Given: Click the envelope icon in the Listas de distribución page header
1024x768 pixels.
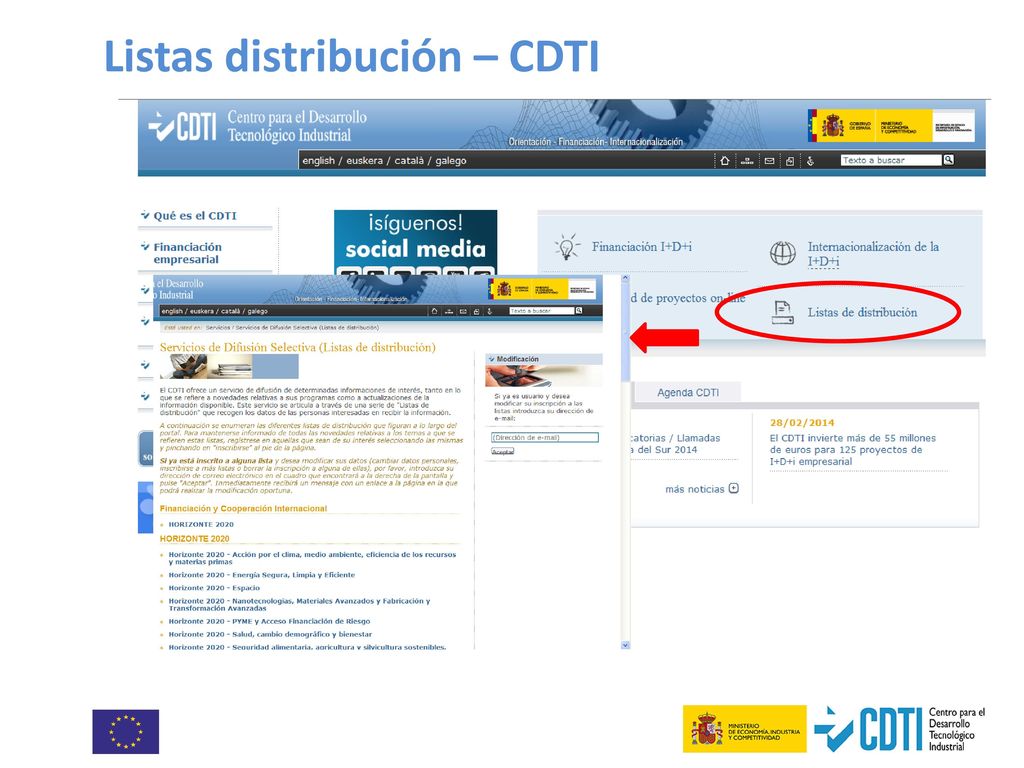Looking at the screenshot, I should (x=463, y=312).
